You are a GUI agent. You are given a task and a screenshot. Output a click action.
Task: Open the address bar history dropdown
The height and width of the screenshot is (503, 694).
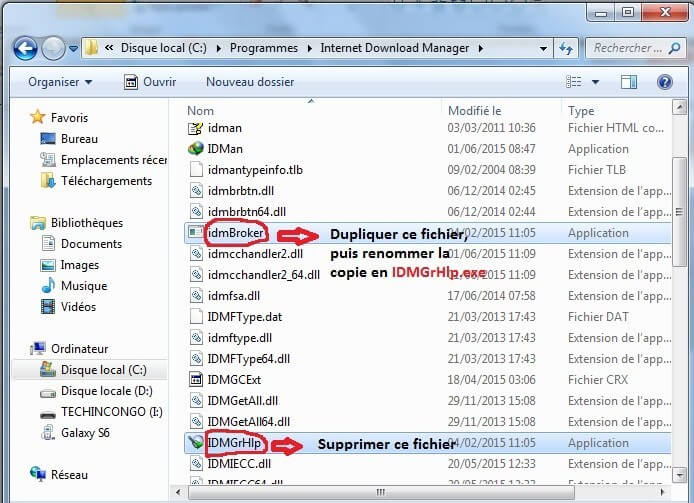point(543,48)
